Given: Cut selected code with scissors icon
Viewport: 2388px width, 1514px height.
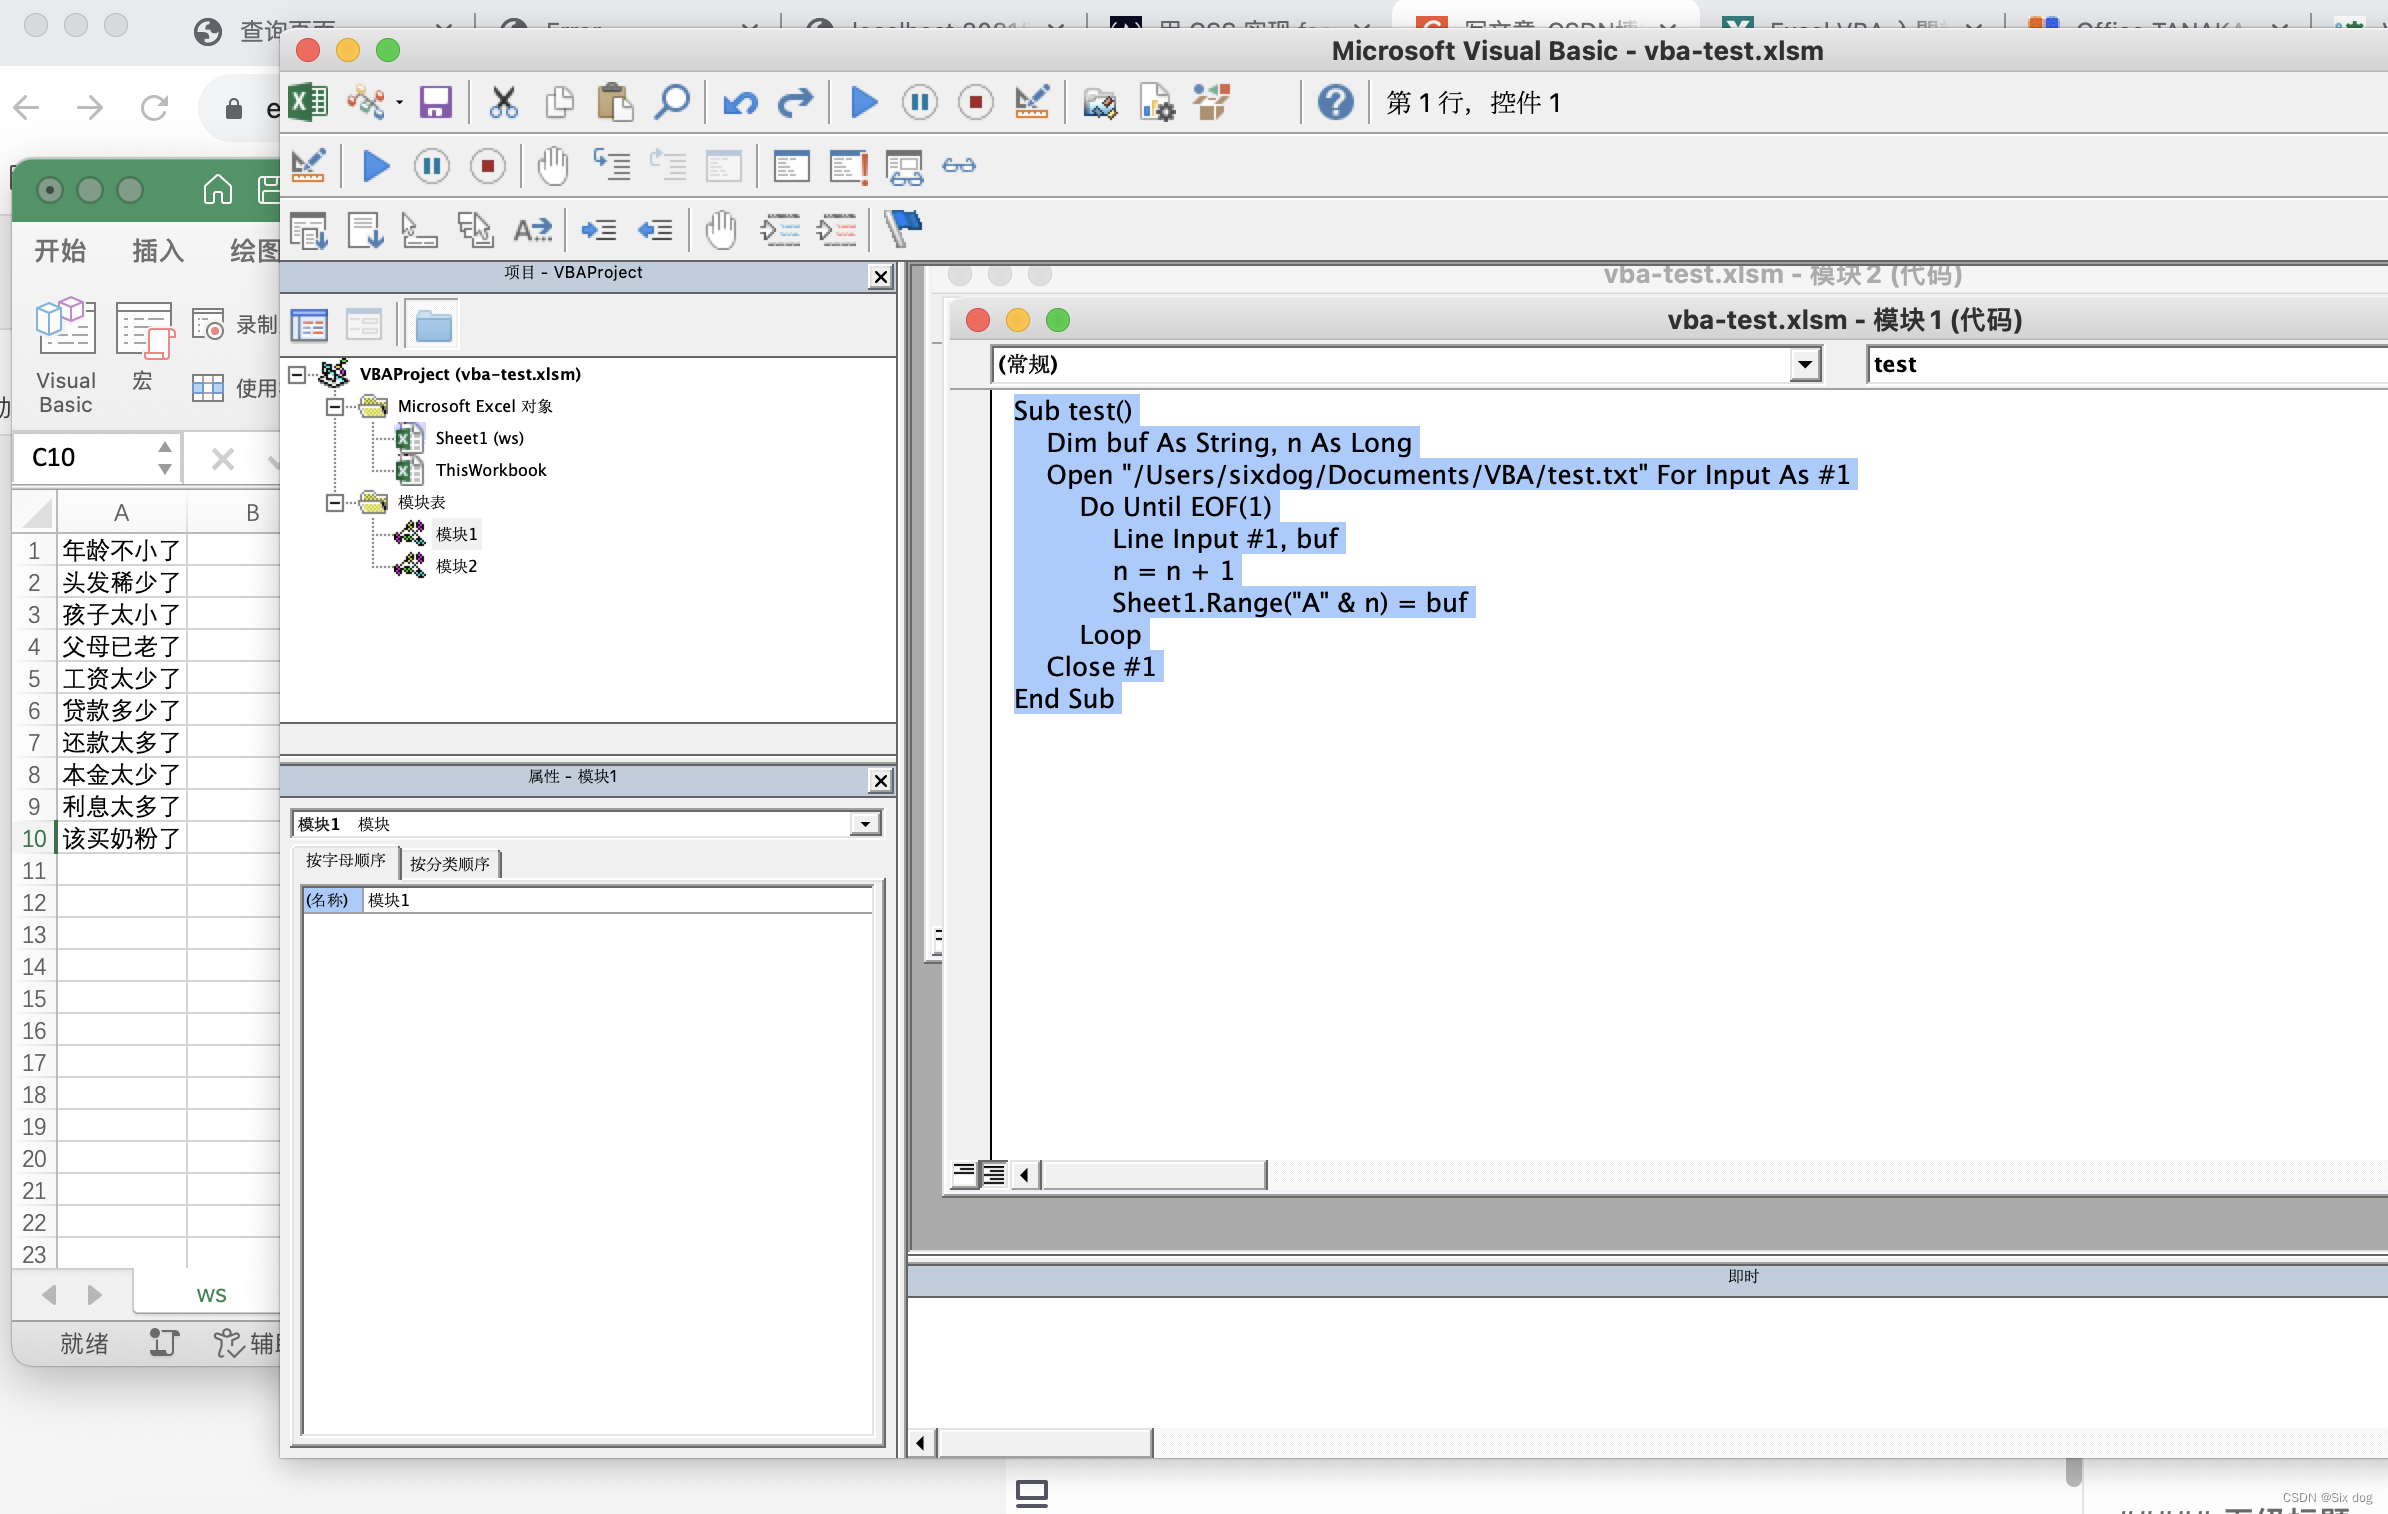Looking at the screenshot, I should point(503,102).
